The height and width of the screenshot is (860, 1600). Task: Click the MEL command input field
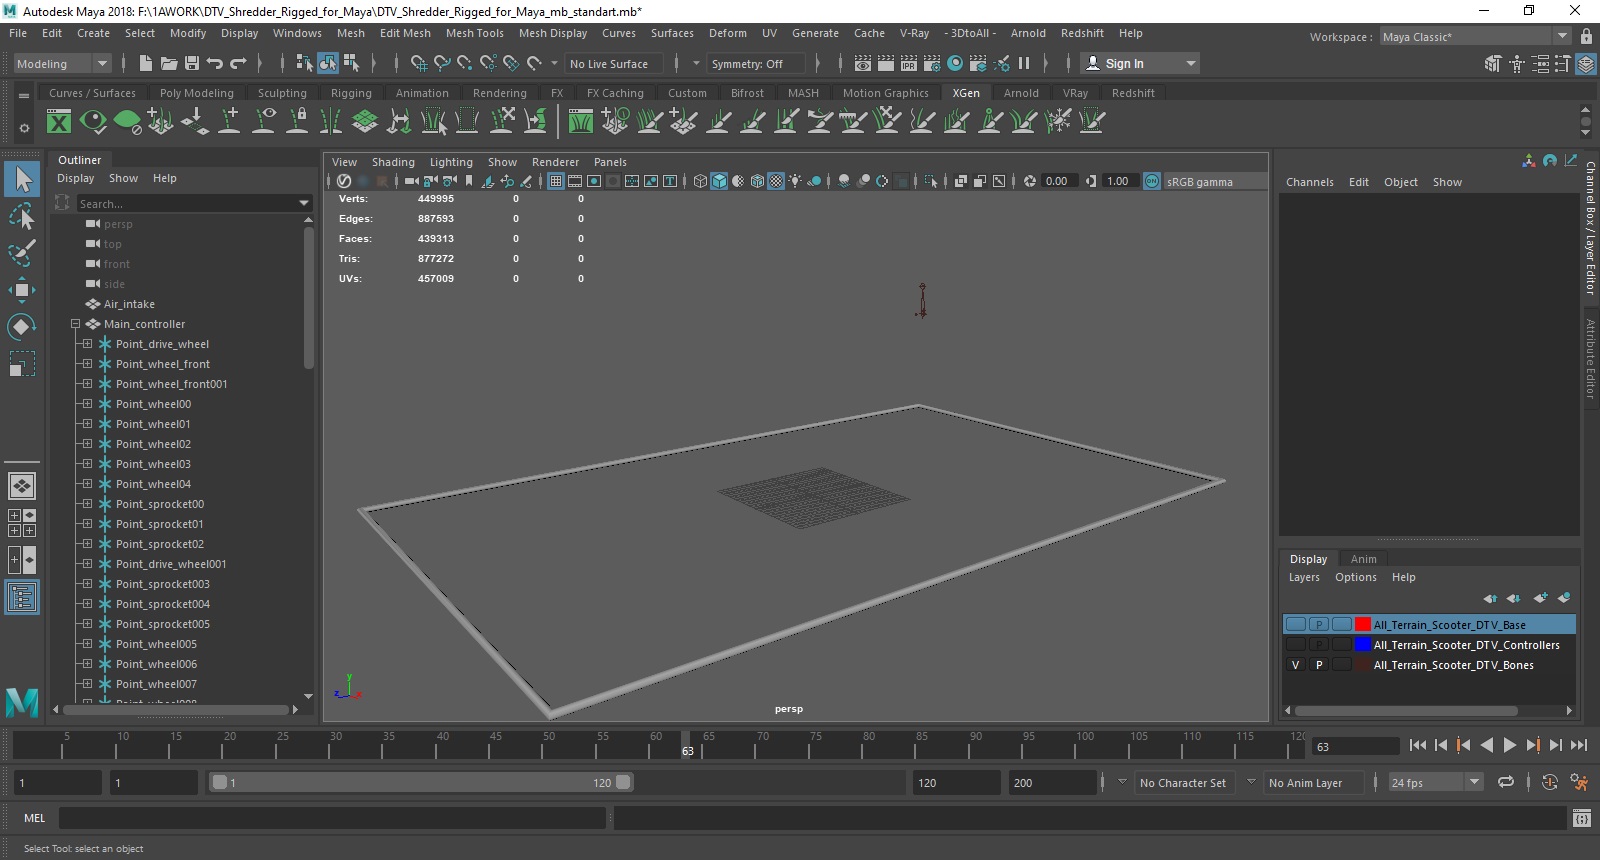pos(332,818)
